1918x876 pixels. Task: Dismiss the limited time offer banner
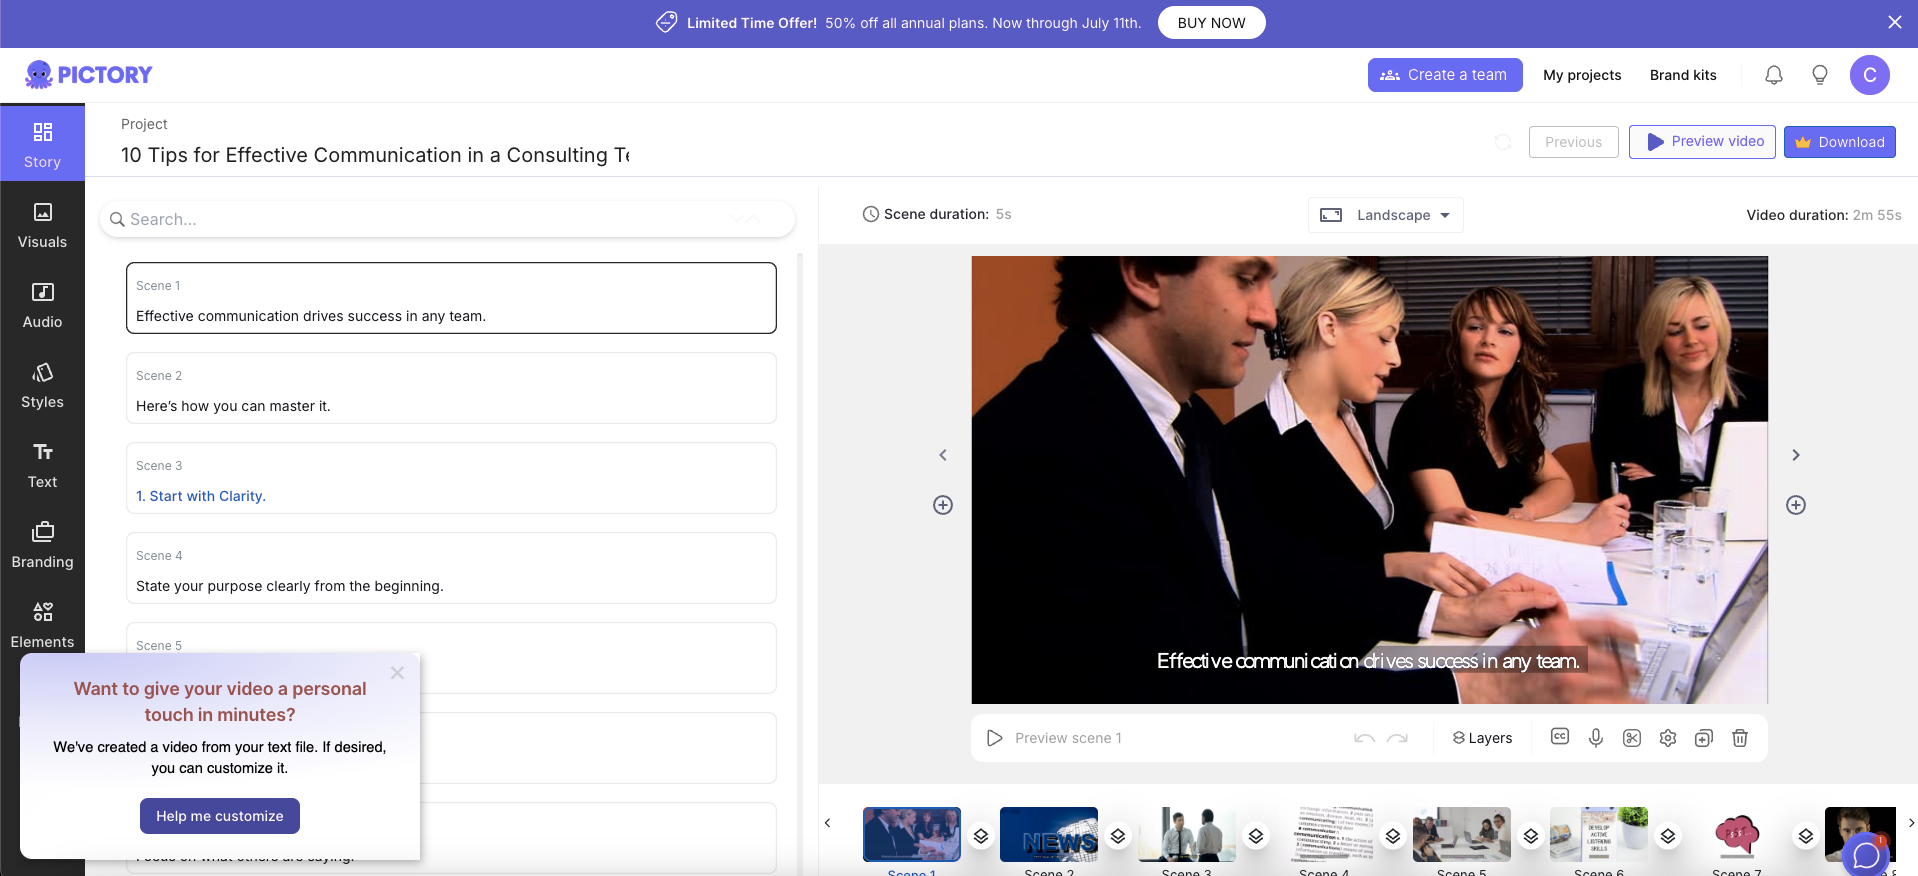(1894, 22)
